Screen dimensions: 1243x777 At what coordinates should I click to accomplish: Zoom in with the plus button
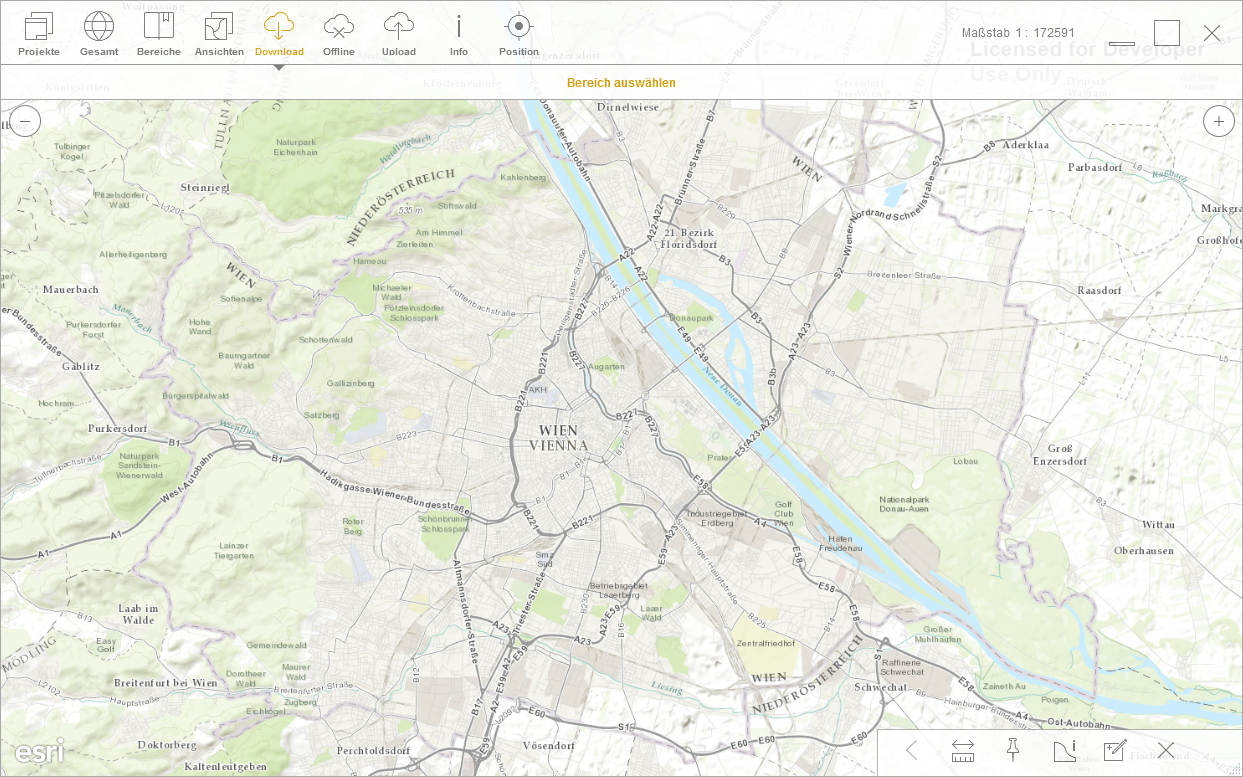(x=1218, y=121)
